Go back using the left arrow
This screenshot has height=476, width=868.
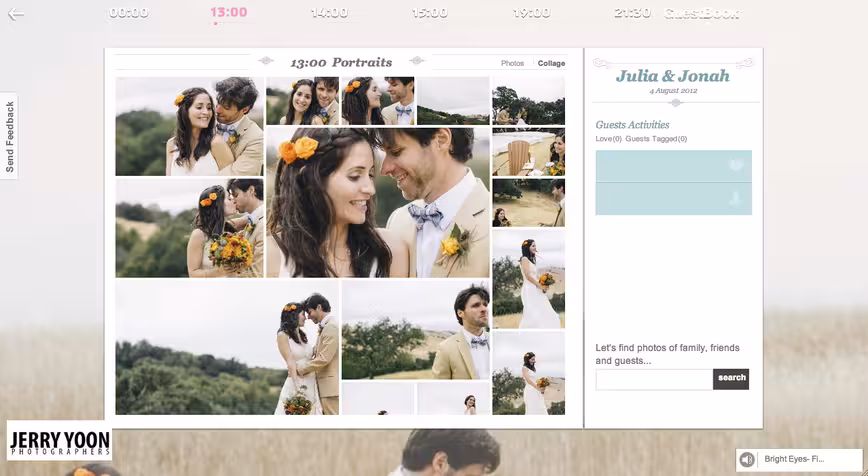(16, 14)
